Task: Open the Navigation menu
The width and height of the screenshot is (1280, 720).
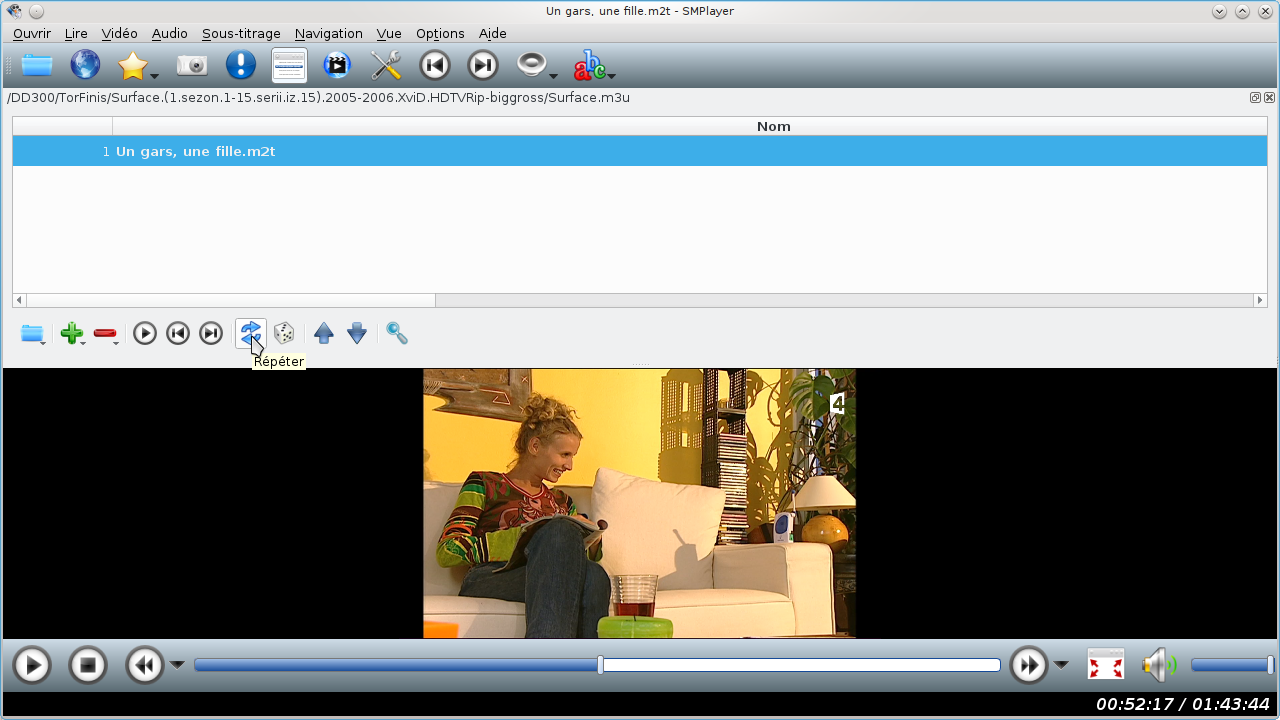Action: coord(328,33)
